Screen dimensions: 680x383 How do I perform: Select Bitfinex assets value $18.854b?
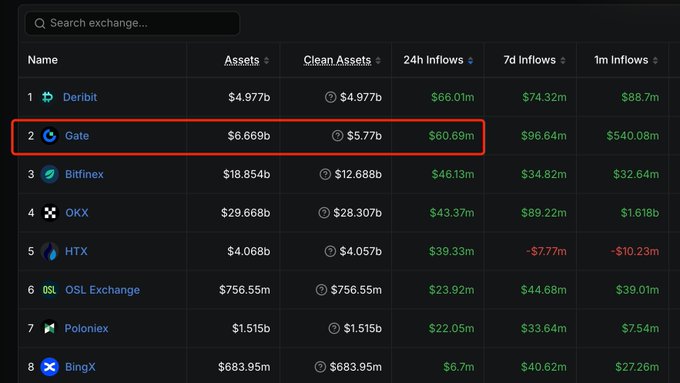246,174
